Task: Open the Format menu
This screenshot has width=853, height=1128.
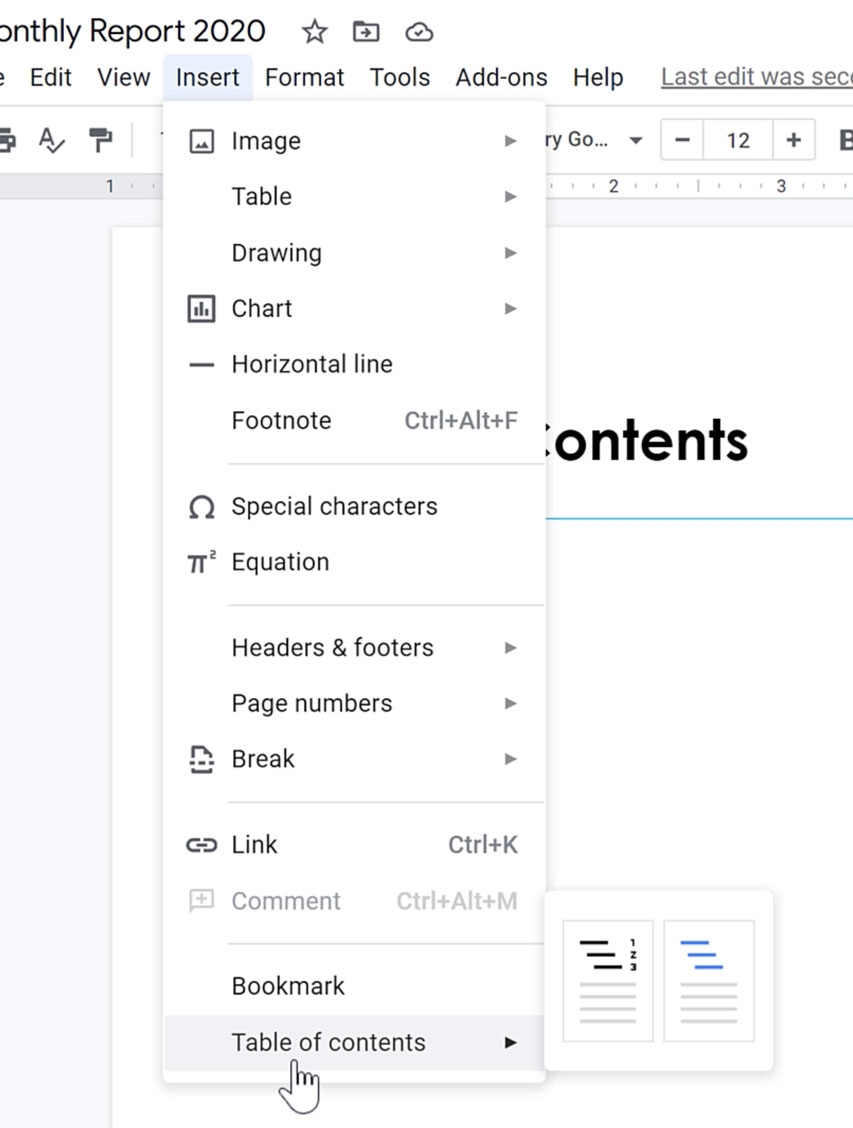Action: [304, 78]
